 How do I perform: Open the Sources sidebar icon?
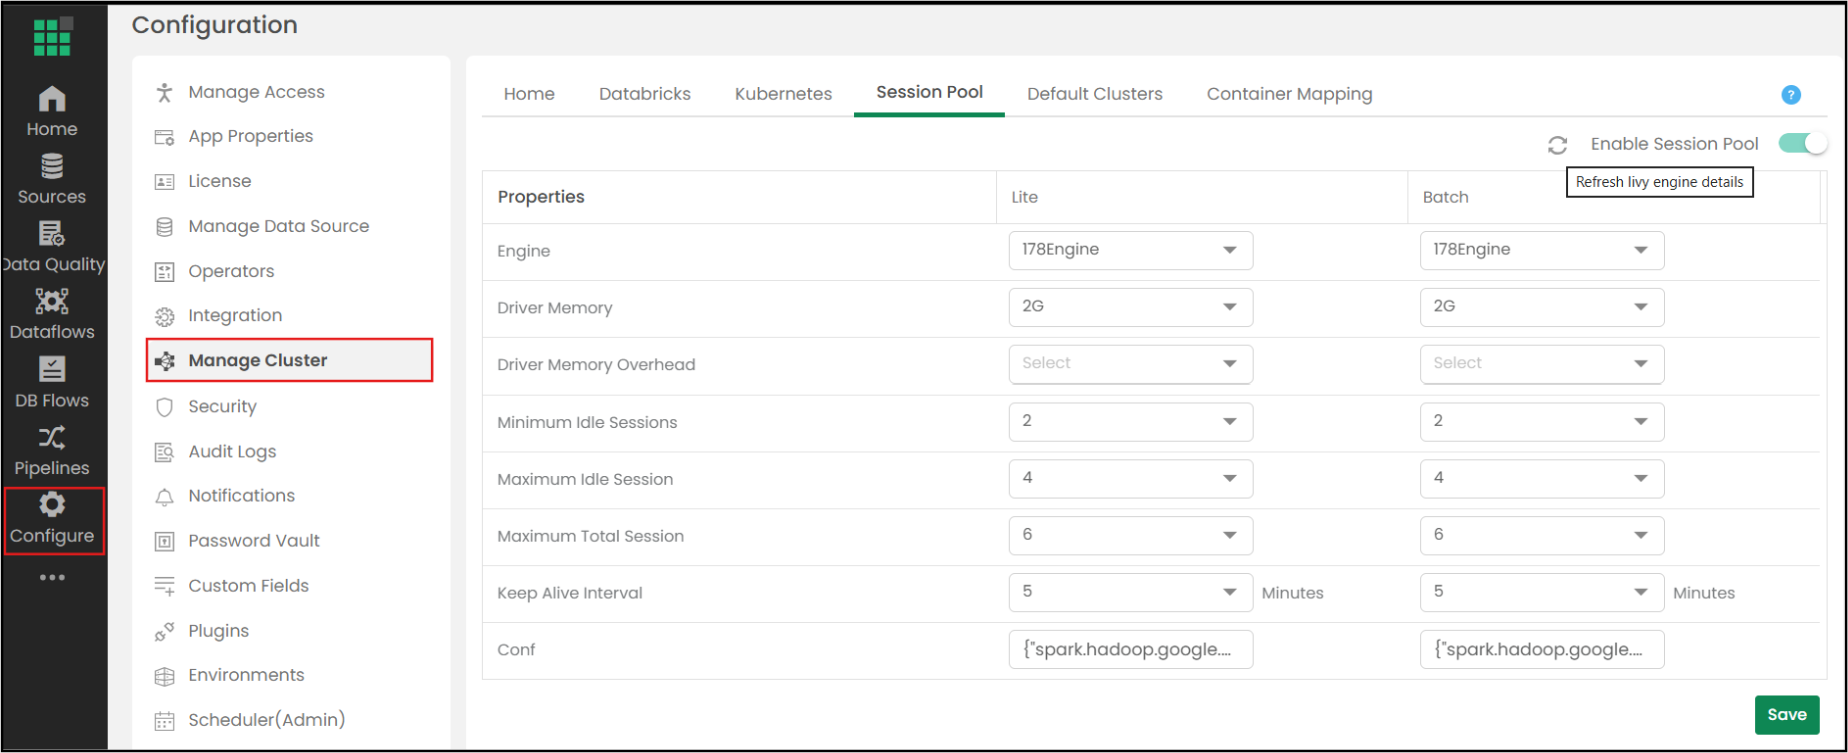[x=52, y=179]
